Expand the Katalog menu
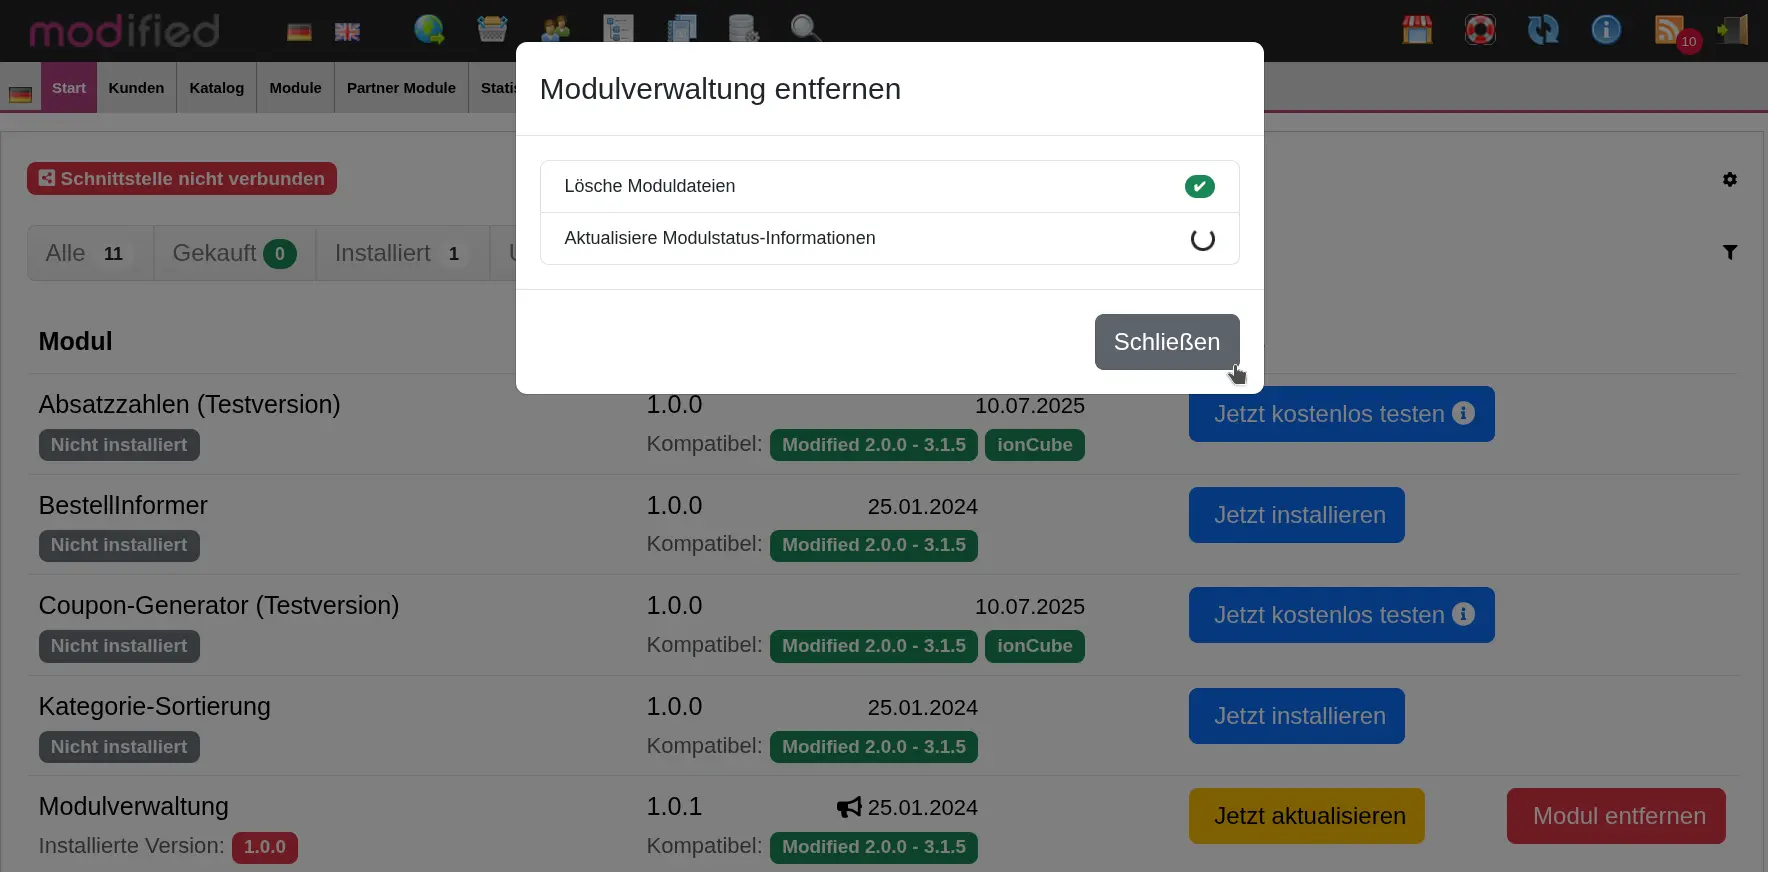 (216, 88)
